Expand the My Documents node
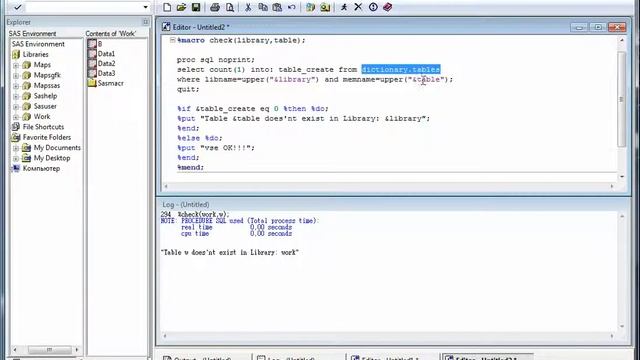Image resolution: width=640 pixels, height=360 pixels. point(16,148)
